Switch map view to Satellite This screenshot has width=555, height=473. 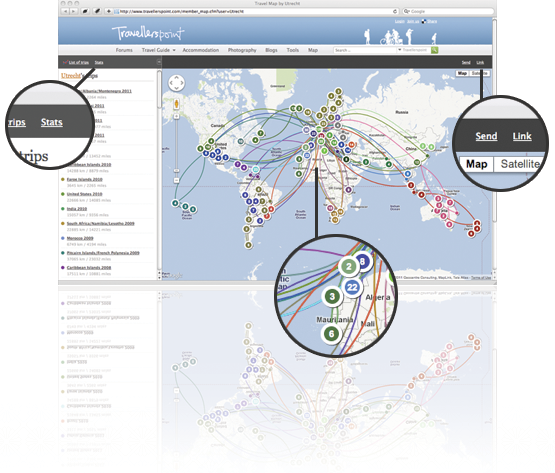tap(479, 73)
